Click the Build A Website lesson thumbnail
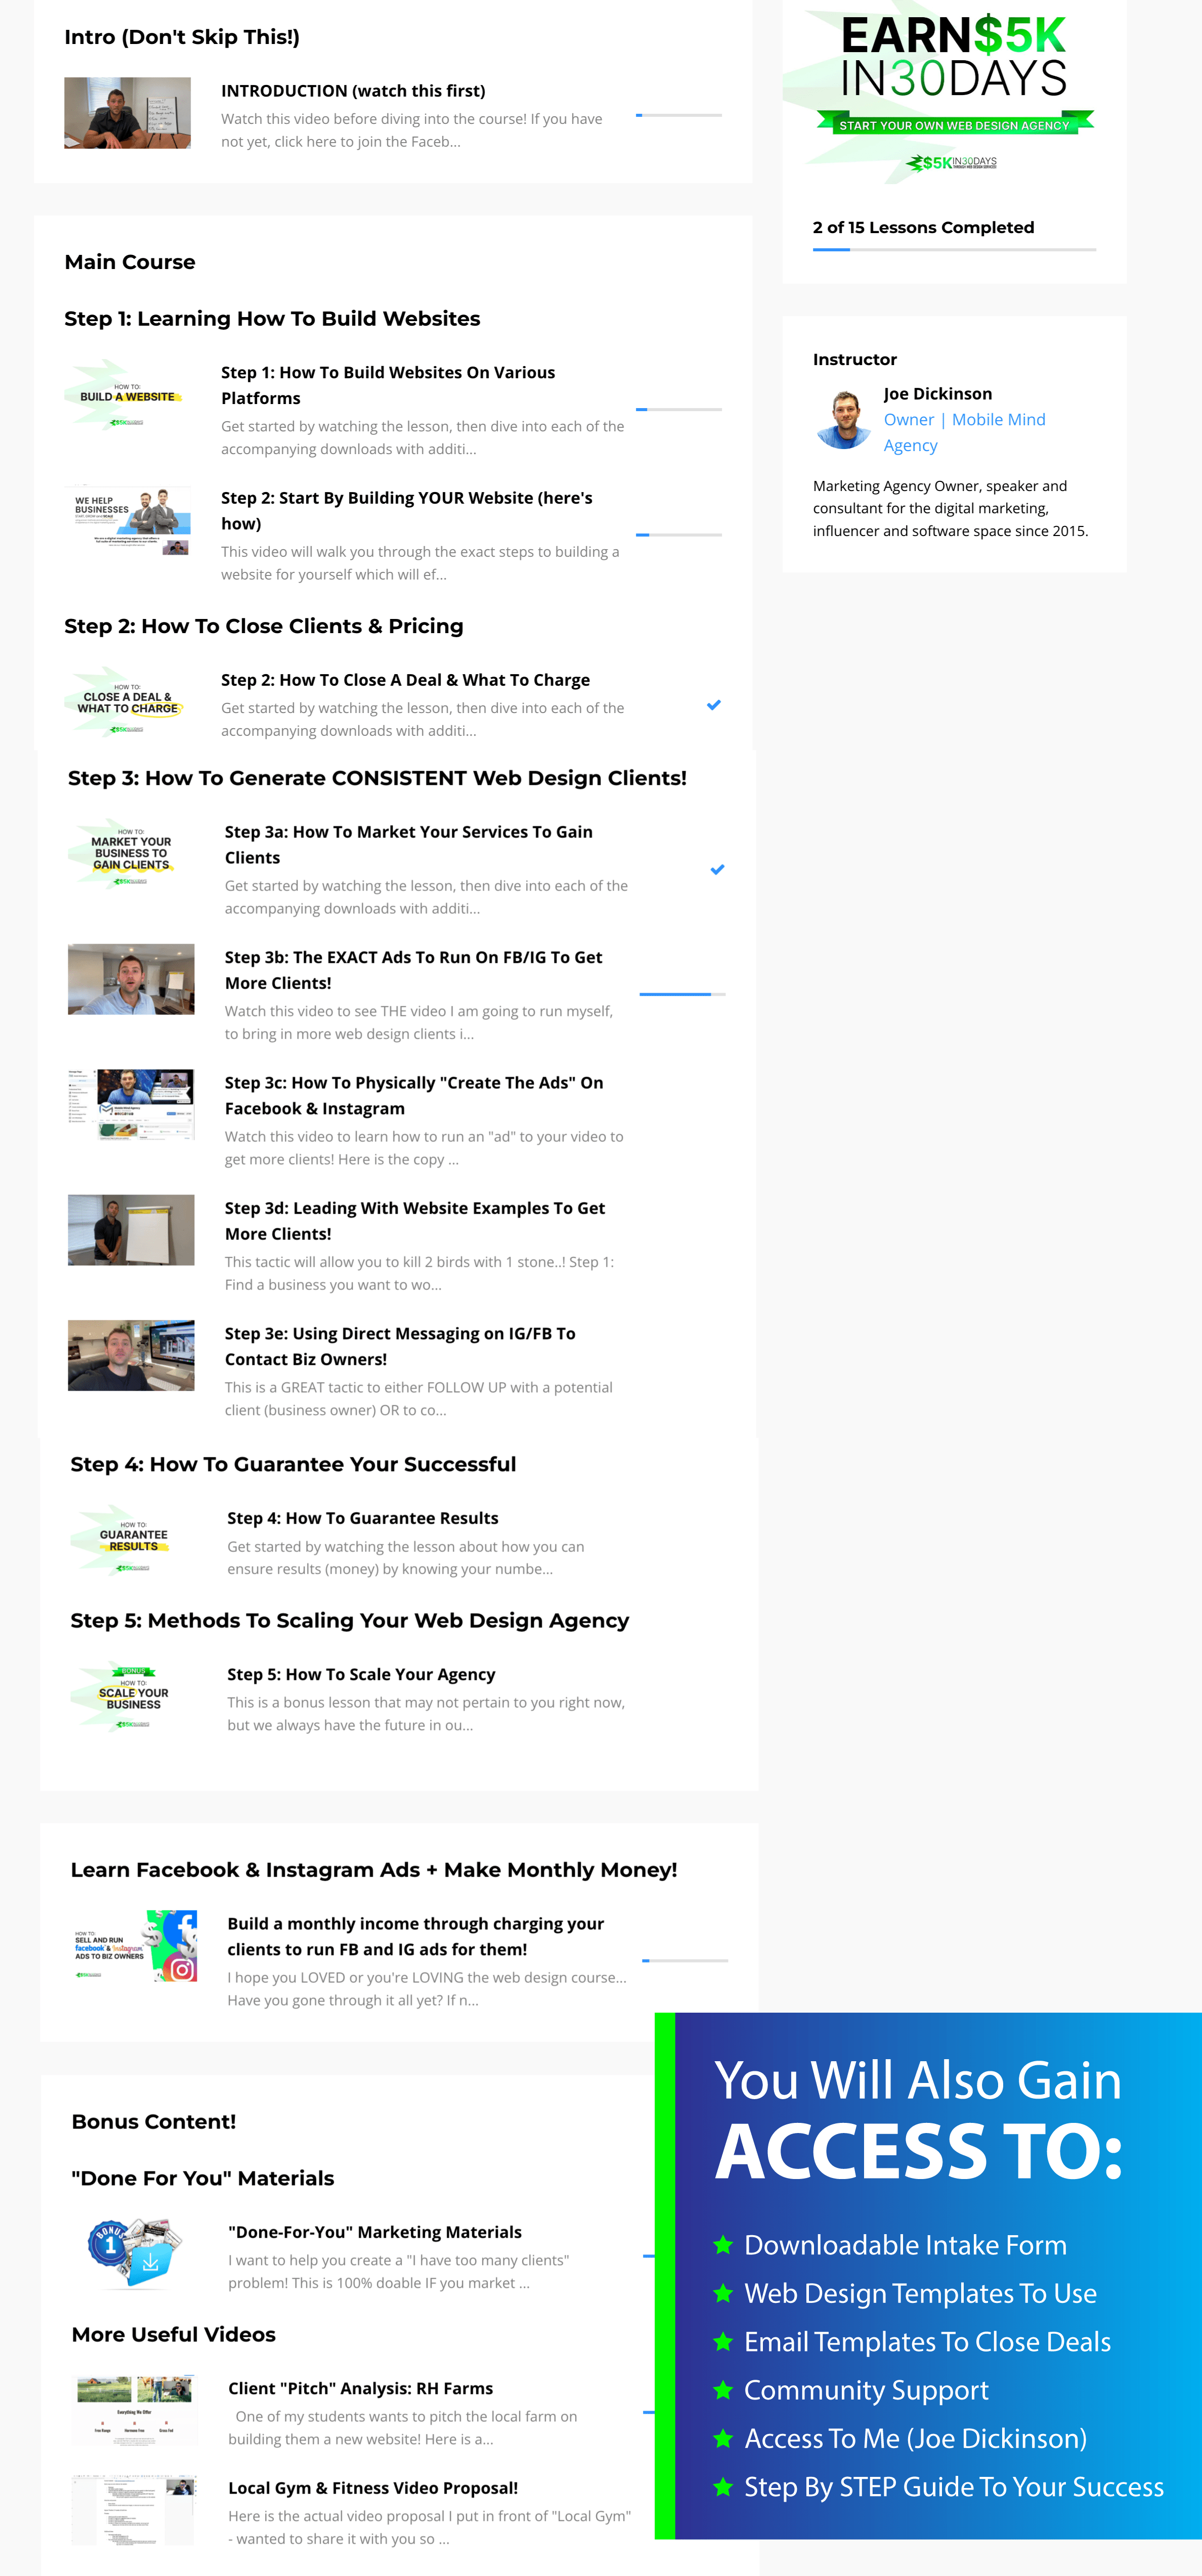1202x2576 pixels. [x=127, y=395]
